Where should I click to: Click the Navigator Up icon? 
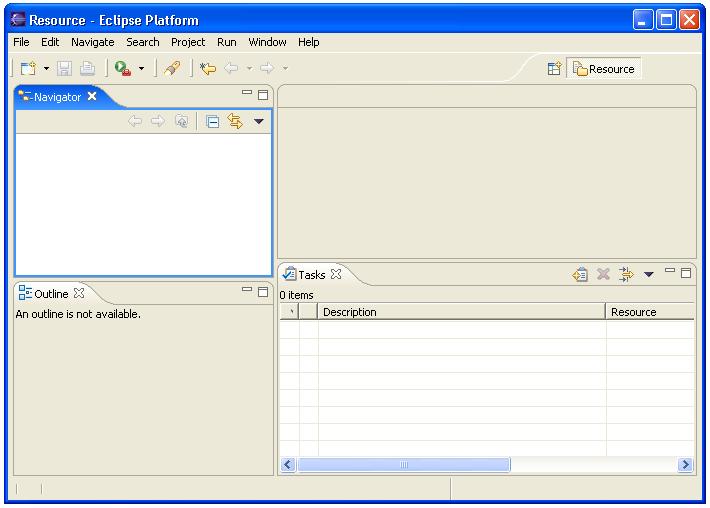pos(182,121)
